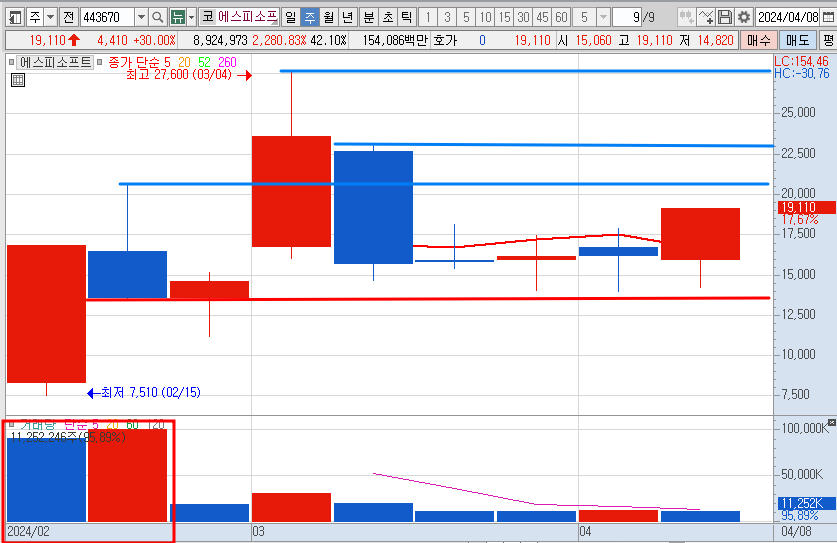Click the moving average 260 legend value
This screenshot has height=543, width=837.
[x=227, y=62]
